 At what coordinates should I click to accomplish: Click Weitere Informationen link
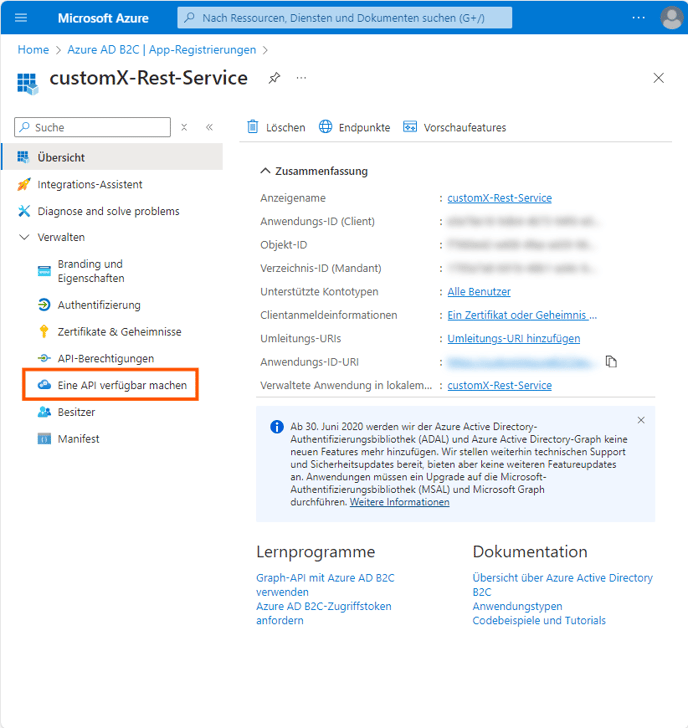[399, 502]
